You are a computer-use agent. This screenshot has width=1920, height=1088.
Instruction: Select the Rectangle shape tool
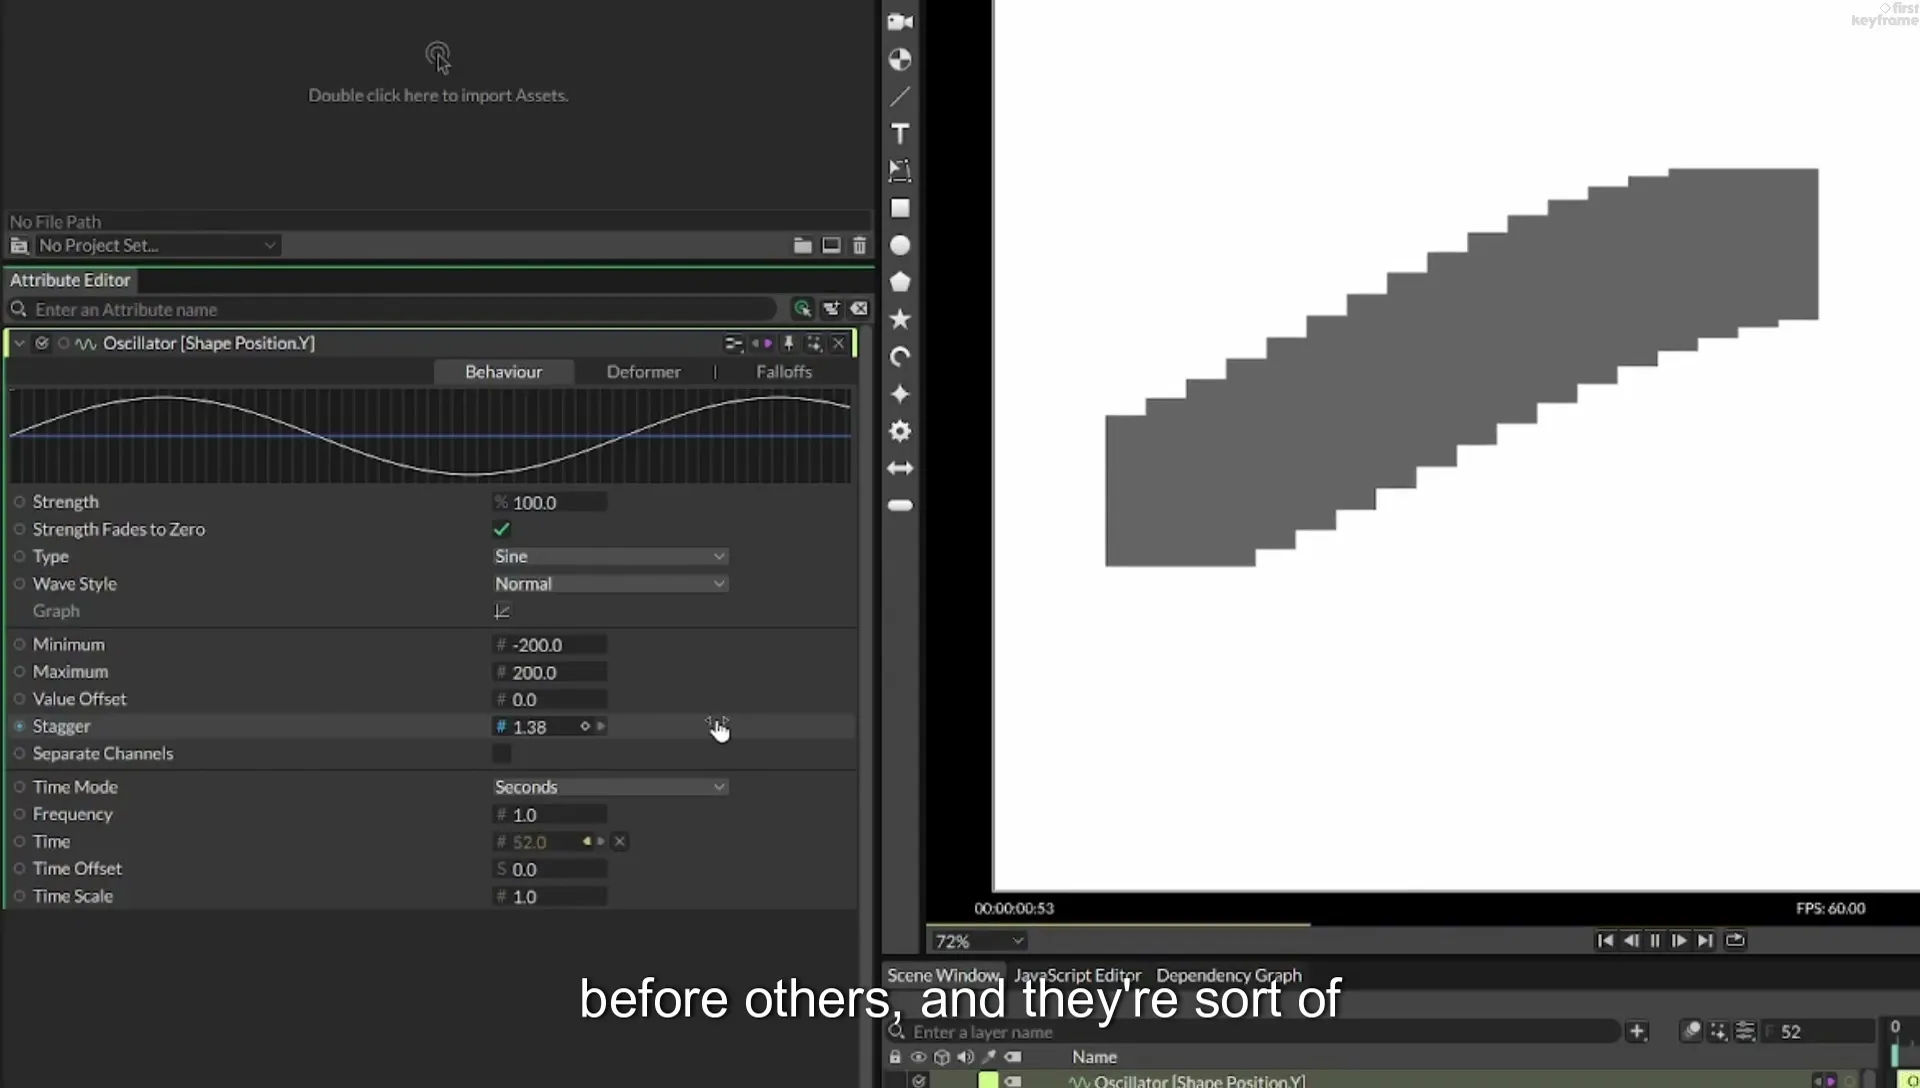[x=900, y=208]
